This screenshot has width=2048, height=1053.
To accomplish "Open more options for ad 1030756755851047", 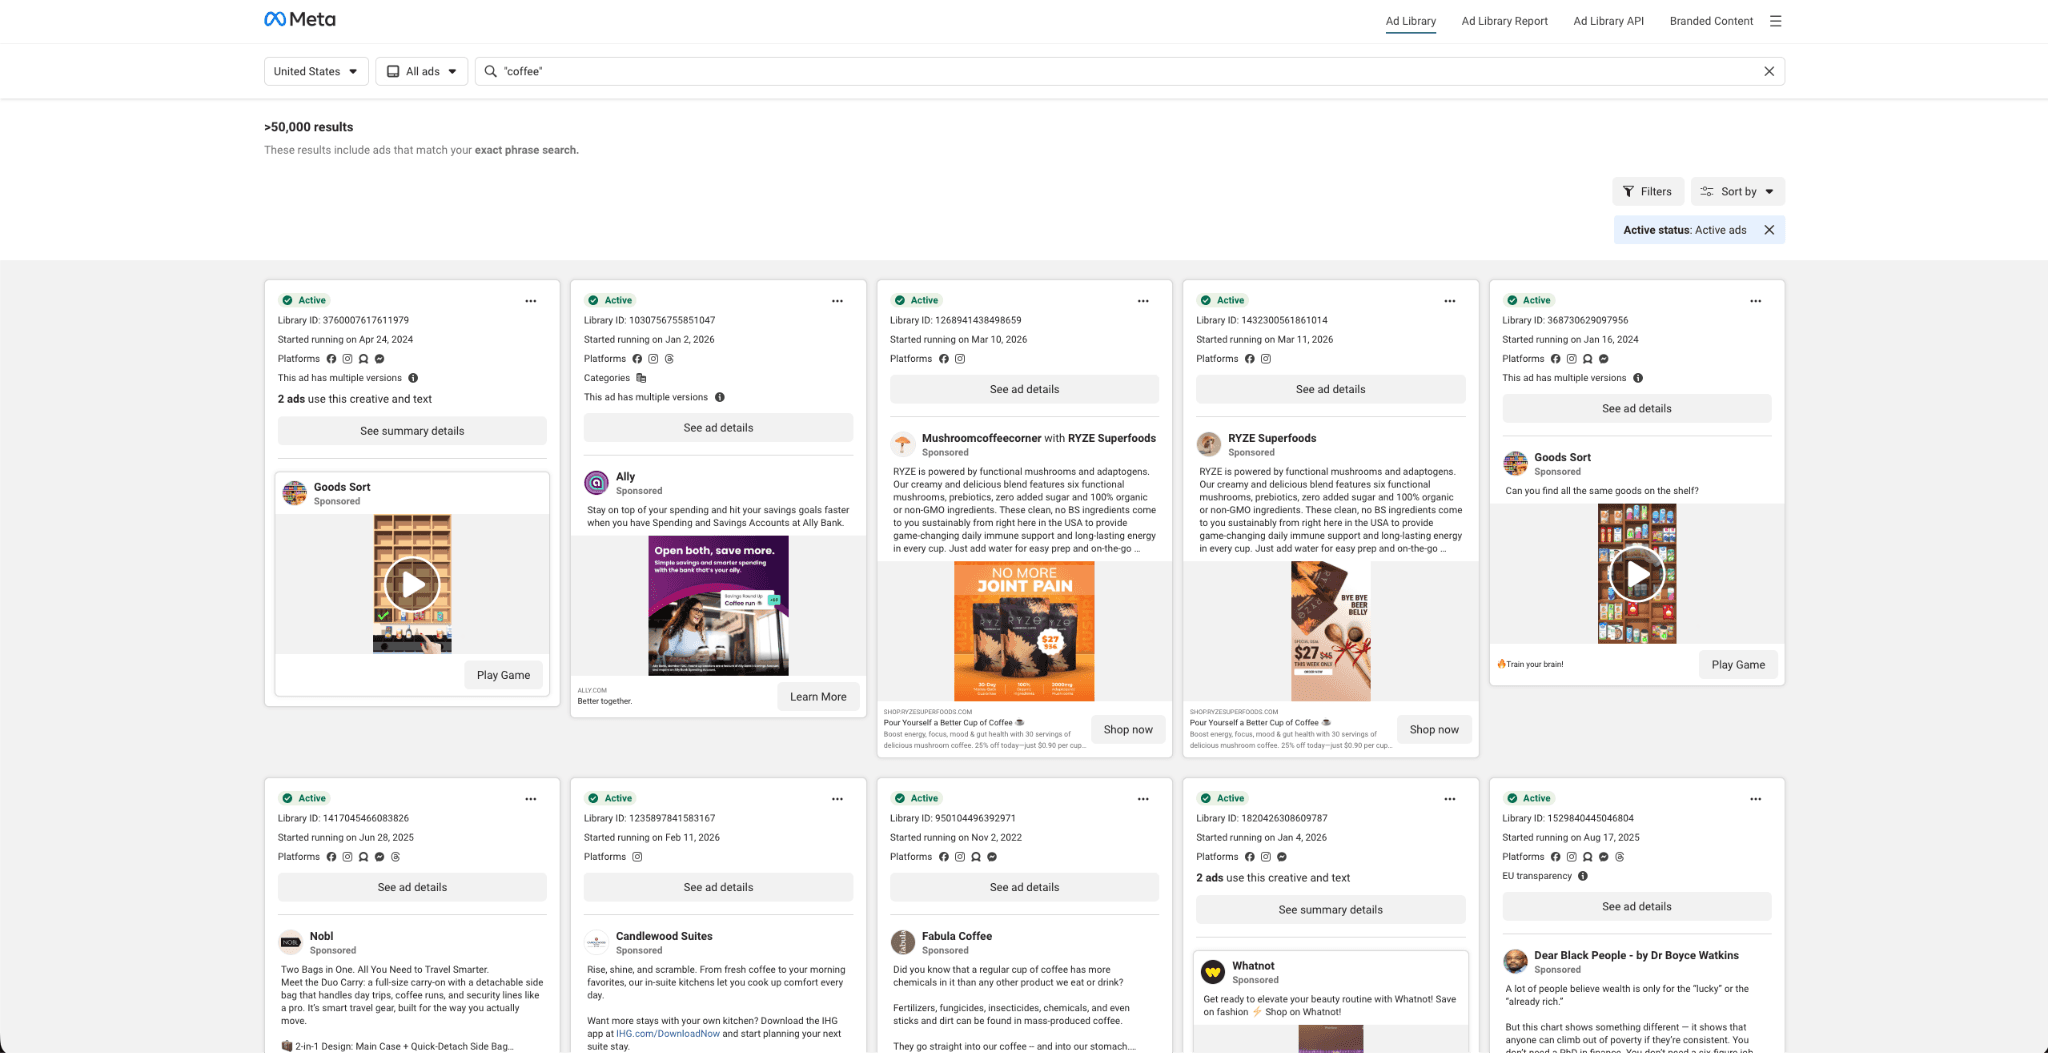I will (837, 301).
